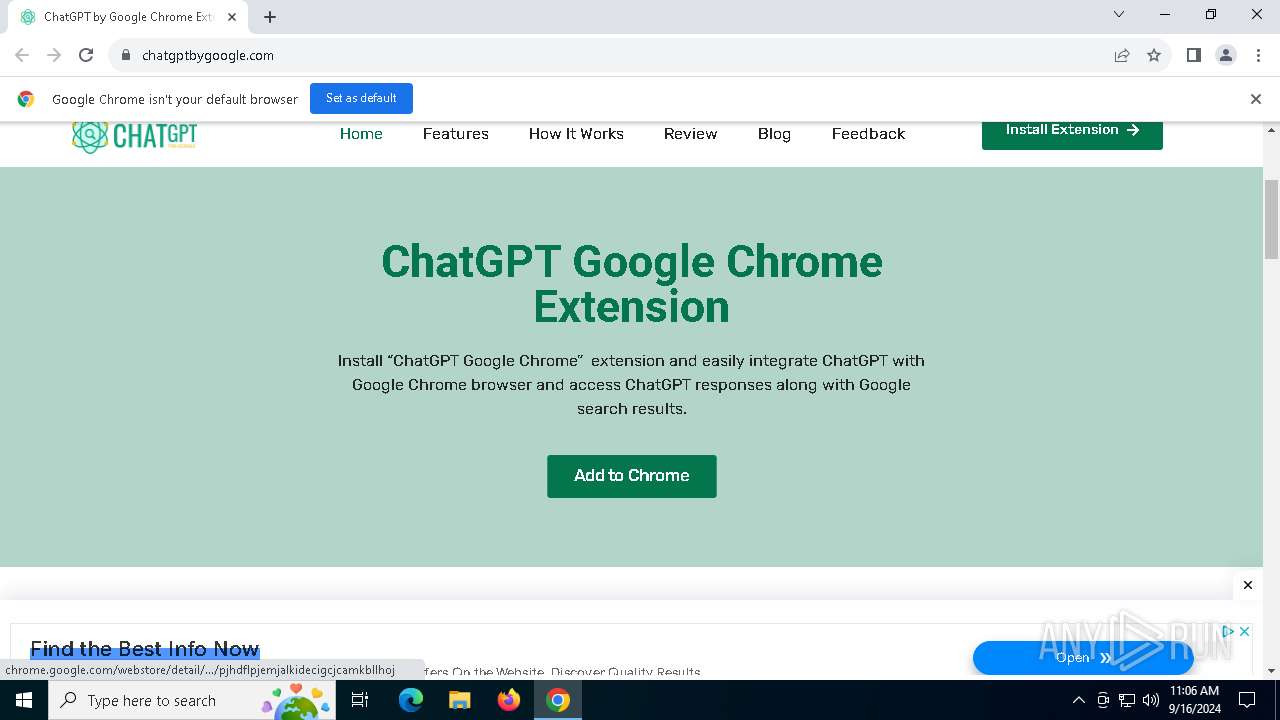Open the Chrome three-dot menu
Viewport: 1280px width, 720px height.
[x=1257, y=55]
